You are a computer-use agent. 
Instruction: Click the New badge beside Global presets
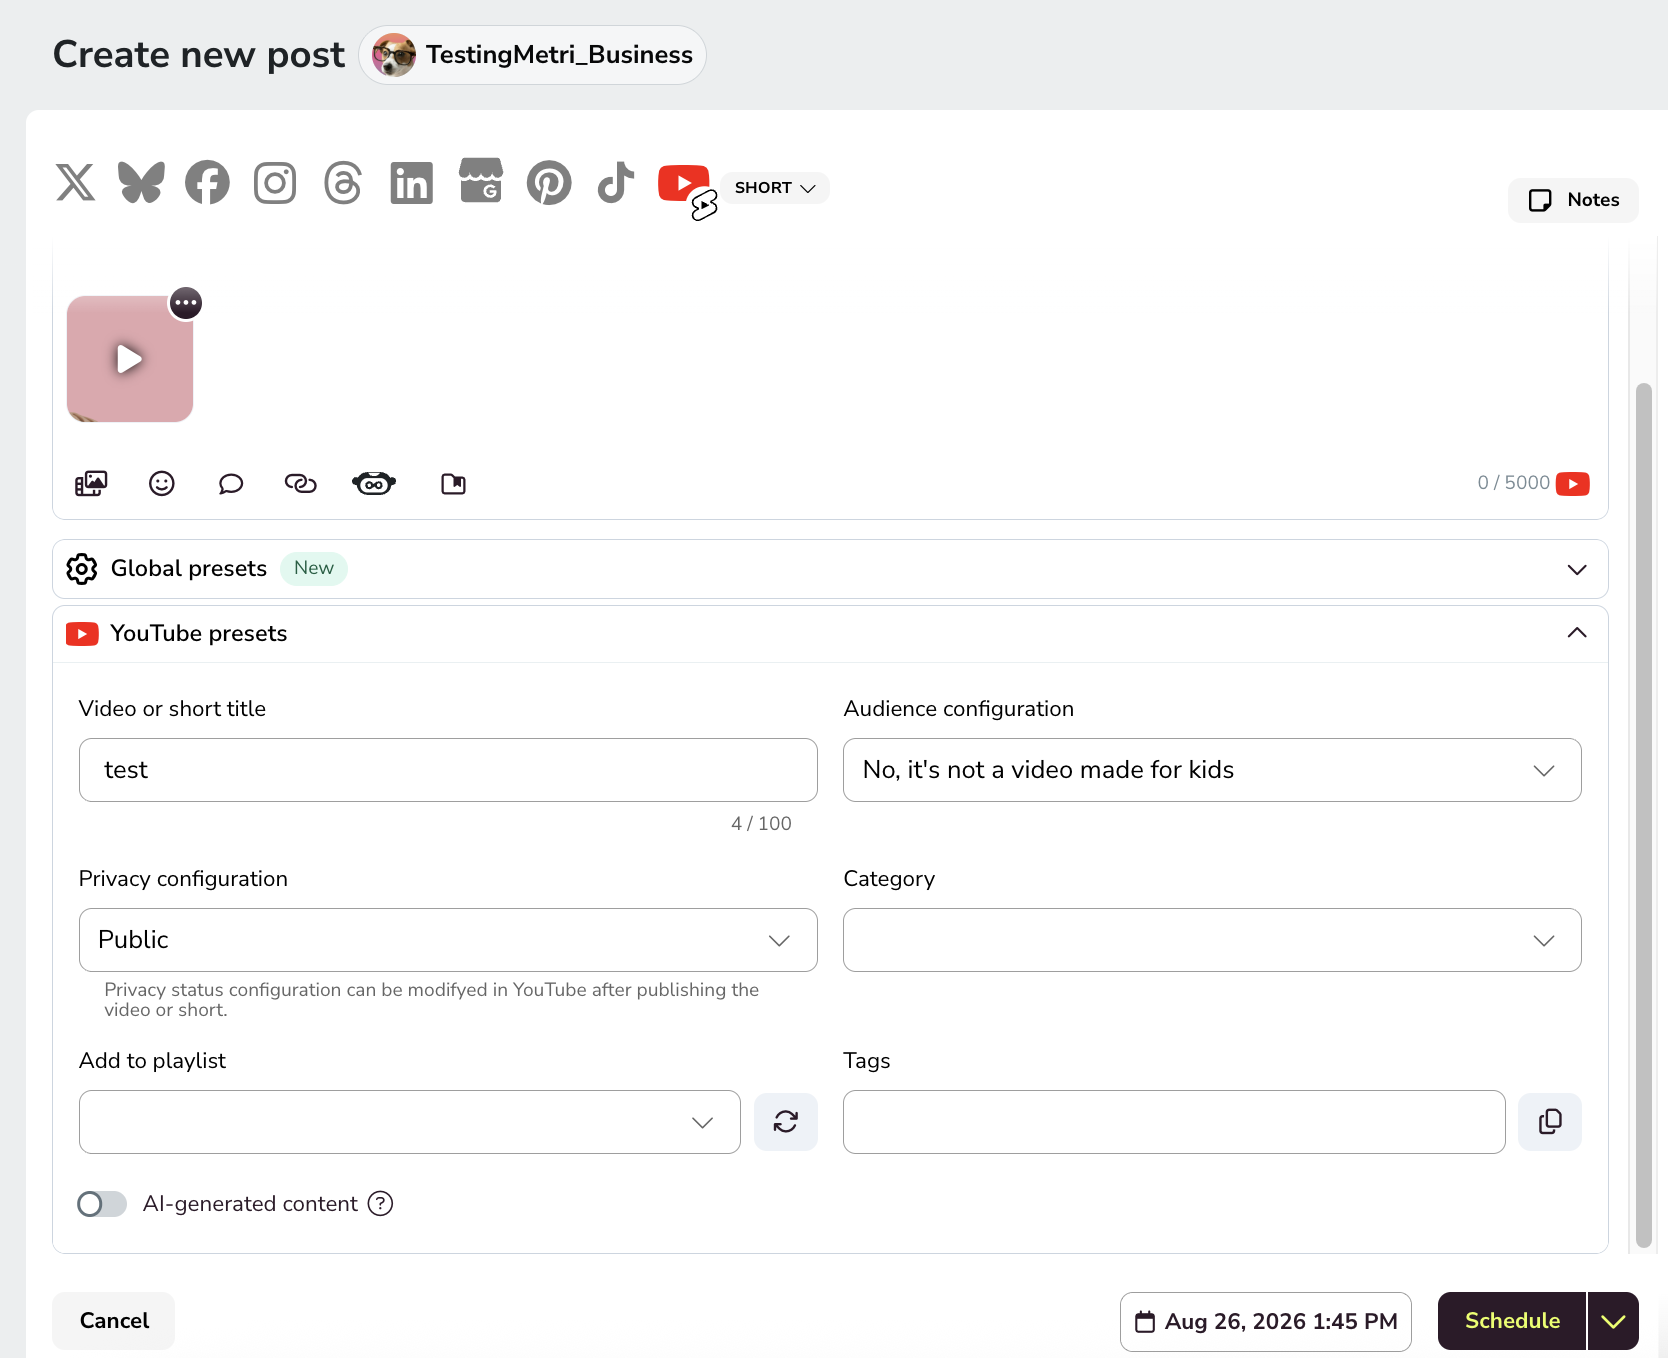tap(314, 568)
